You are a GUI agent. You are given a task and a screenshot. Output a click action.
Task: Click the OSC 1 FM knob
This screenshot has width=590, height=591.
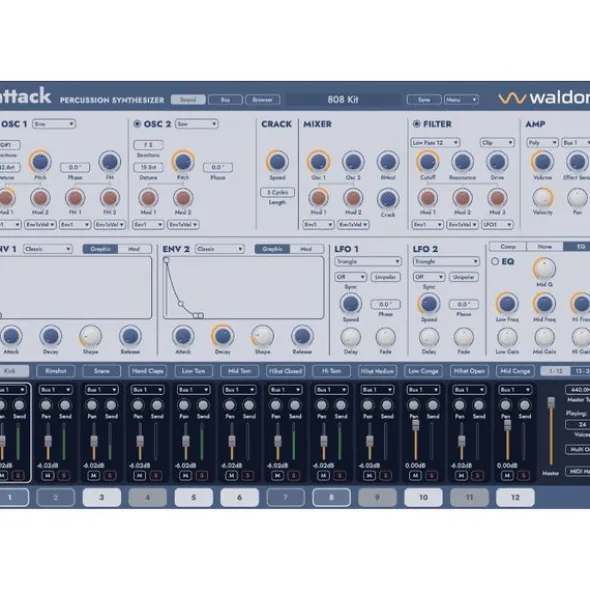(x=110, y=161)
